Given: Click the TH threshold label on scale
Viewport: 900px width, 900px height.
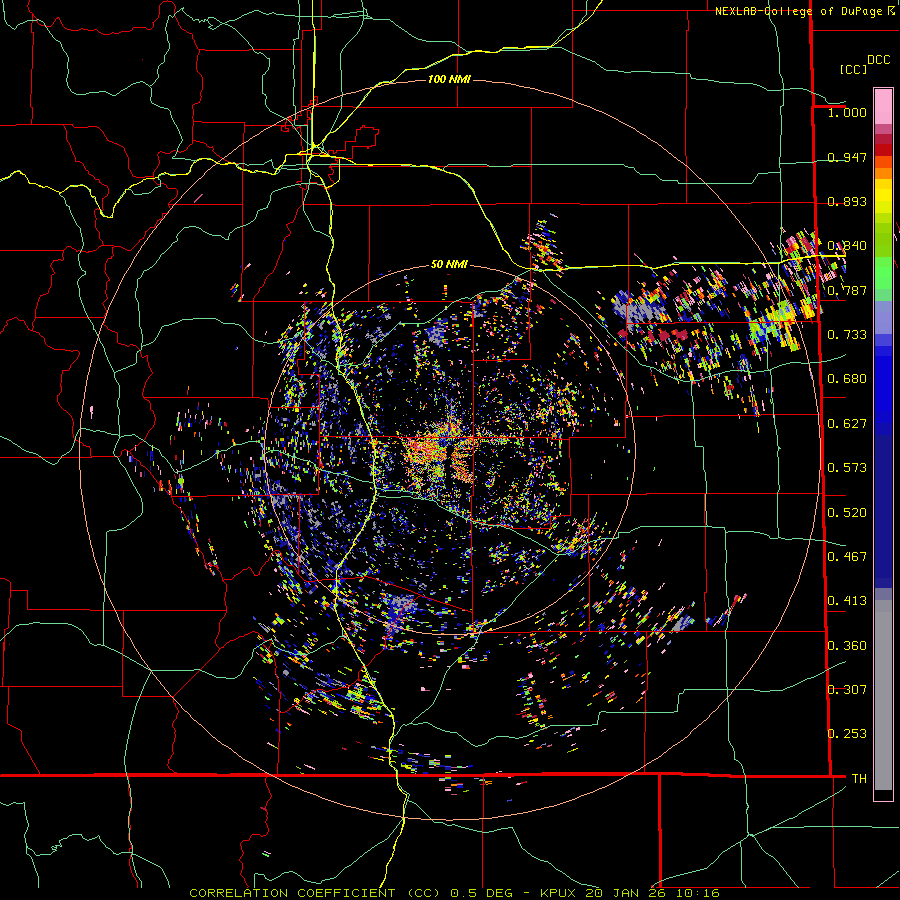Looking at the screenshot, I should [859, 779].
